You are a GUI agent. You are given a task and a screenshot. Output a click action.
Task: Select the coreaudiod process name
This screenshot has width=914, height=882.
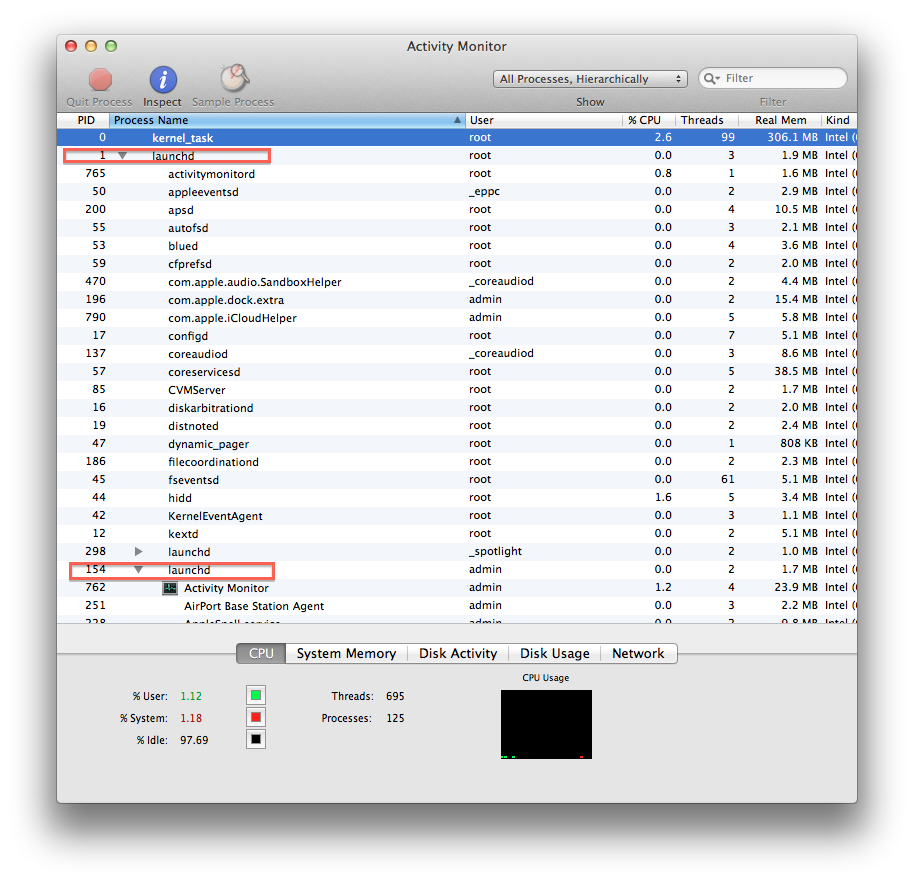point(198,354)
